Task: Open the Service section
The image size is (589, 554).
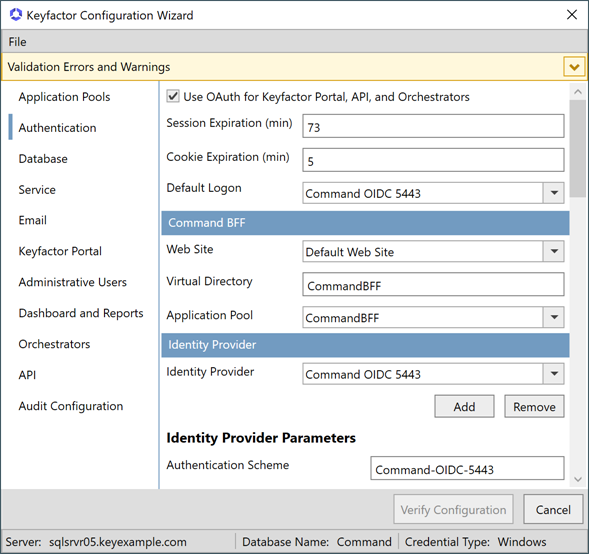Action: 37,190
